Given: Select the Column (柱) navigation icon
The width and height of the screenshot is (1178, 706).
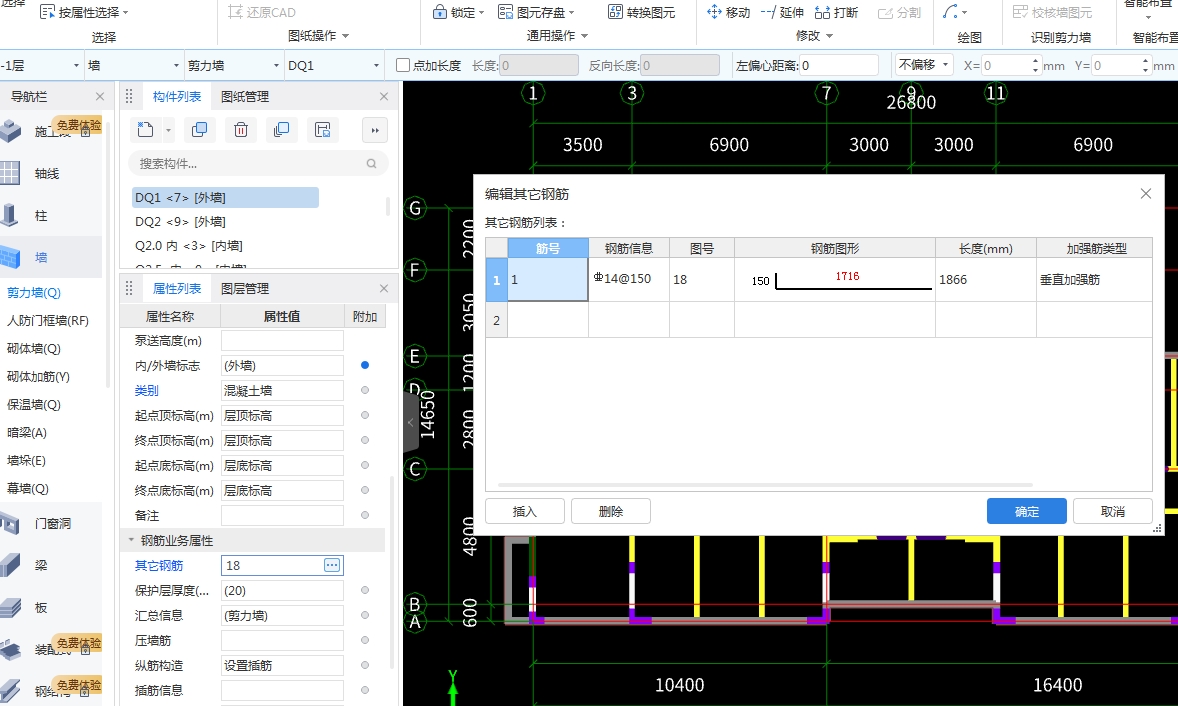Looking at the screenshot, I should pyautogui.click(x=10, y=216).
